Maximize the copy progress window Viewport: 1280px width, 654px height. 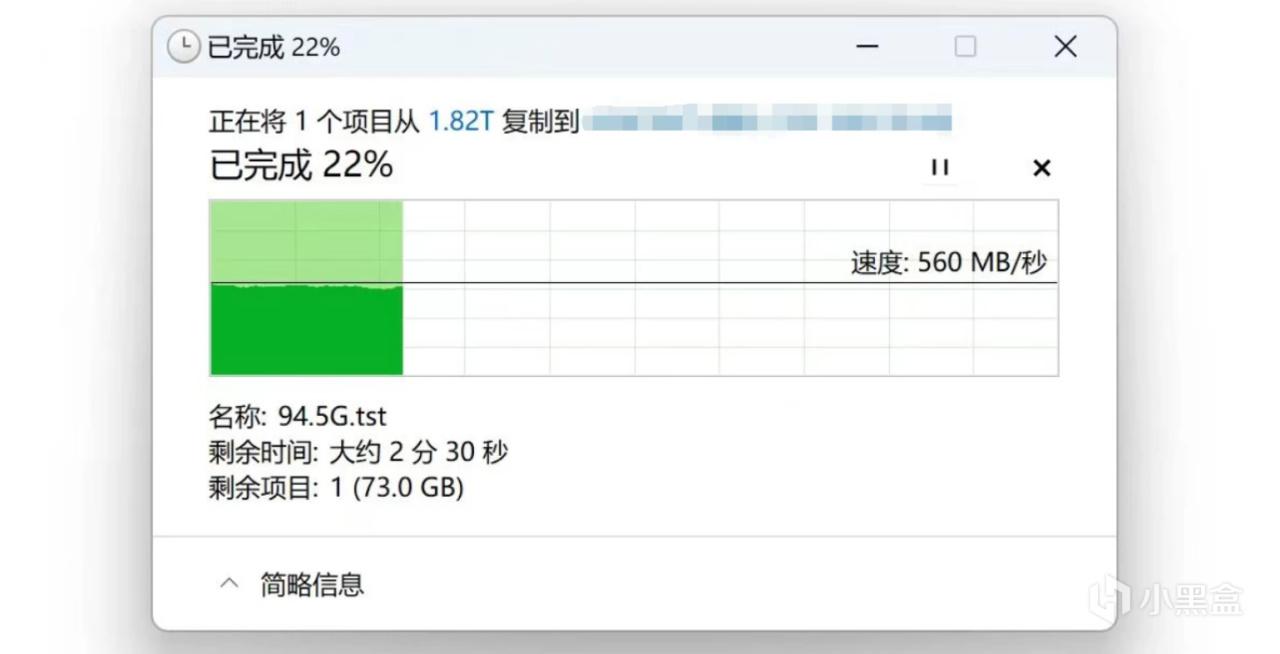pos(965,46)
